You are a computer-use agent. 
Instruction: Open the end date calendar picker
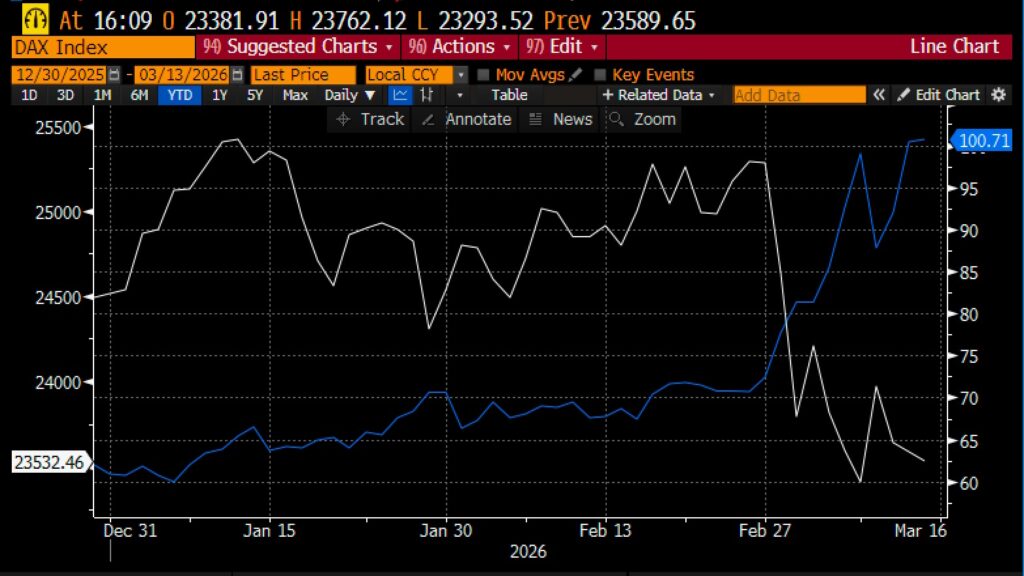point(237,75)
